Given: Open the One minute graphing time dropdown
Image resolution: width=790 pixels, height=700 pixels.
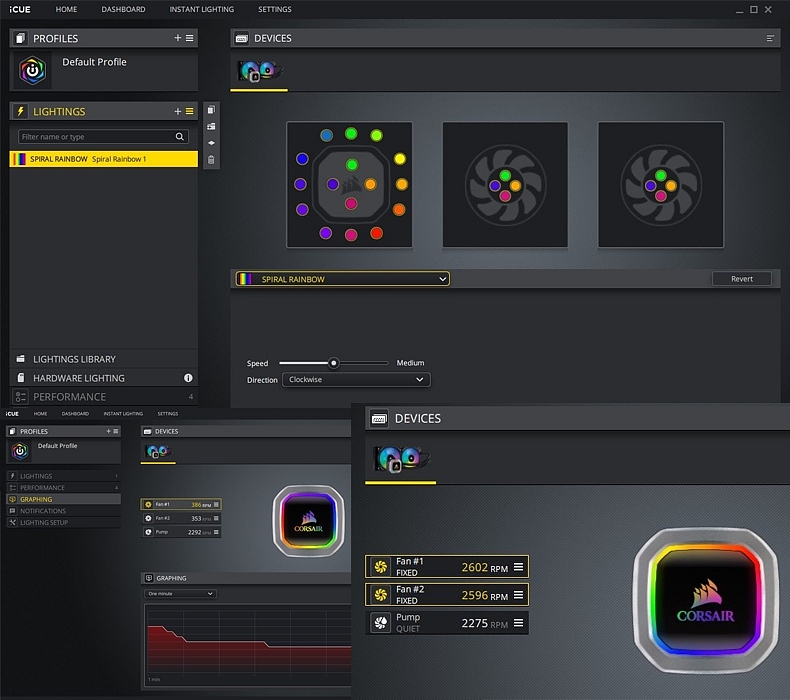Looking at the screenshot, I should tap(180, 594).
